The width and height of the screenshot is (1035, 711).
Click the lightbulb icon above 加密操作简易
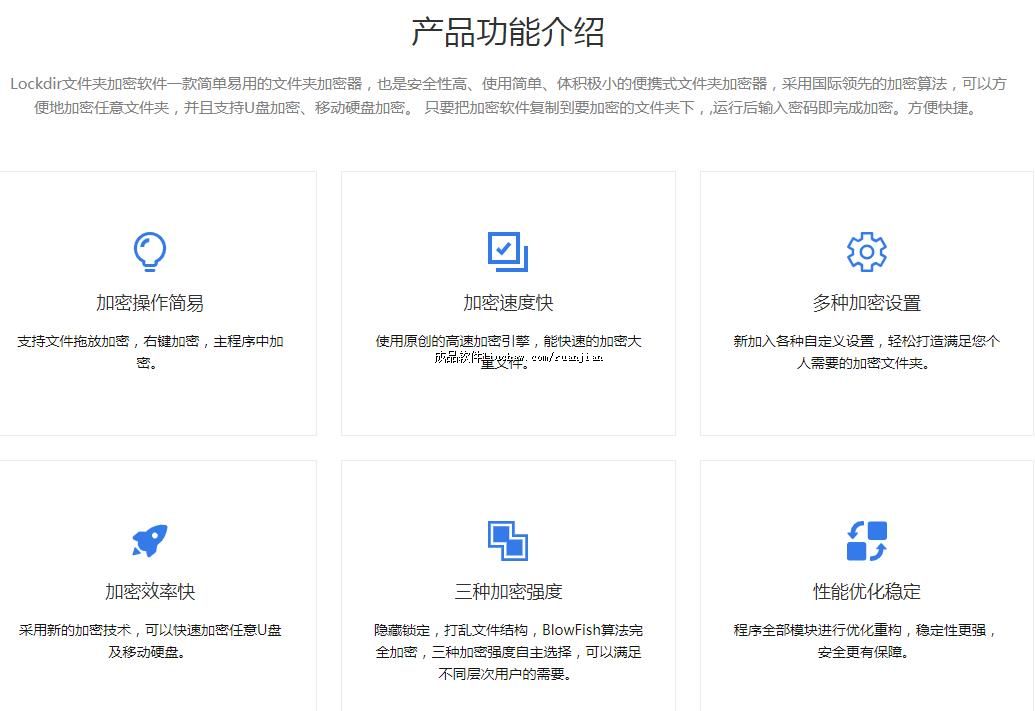150,252
